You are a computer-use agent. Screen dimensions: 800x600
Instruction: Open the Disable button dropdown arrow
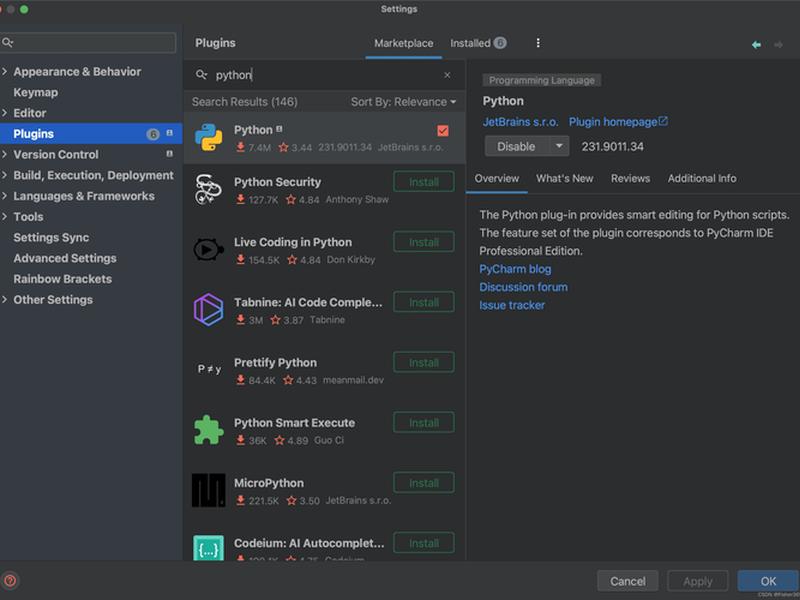coord(559,146)
